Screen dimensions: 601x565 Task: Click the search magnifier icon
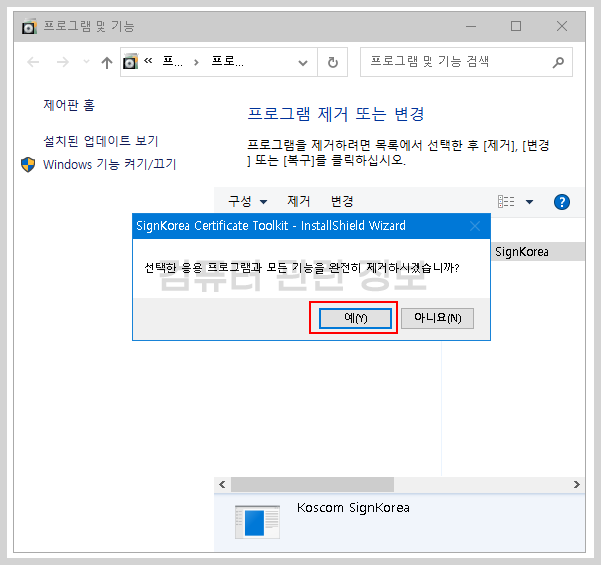(x=558, y=62)
